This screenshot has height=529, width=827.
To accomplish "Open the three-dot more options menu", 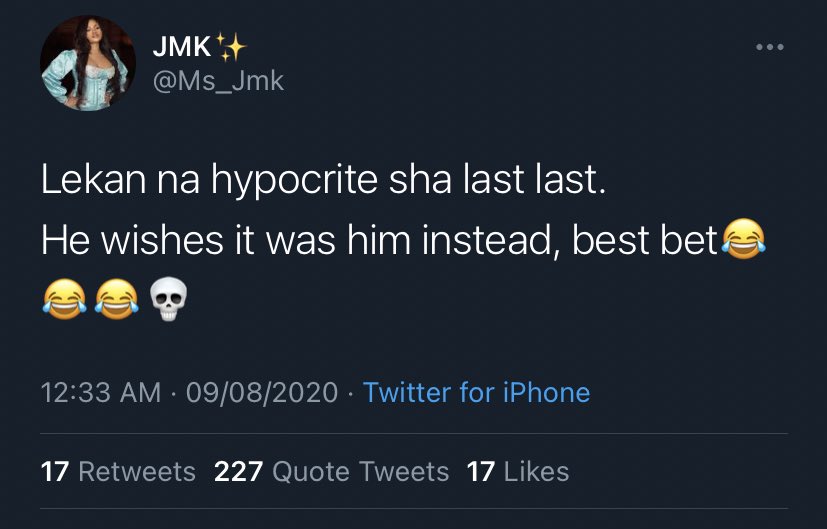I will point(770,48).
